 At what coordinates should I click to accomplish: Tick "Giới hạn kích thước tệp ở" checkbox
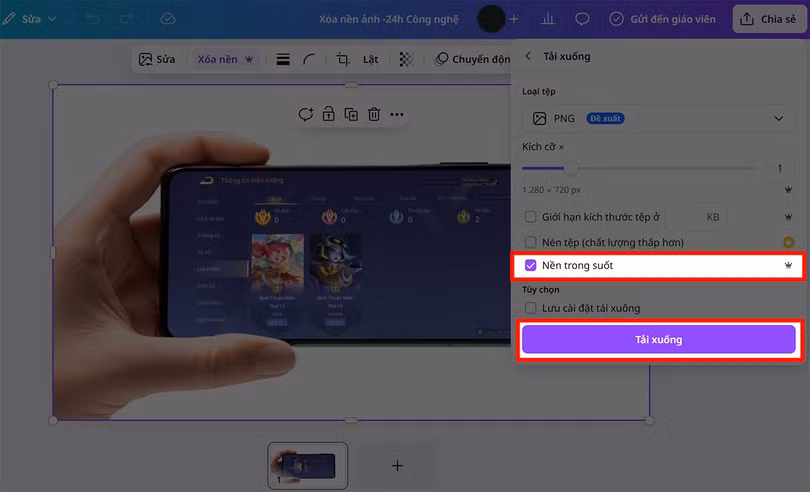coord(531,217)
